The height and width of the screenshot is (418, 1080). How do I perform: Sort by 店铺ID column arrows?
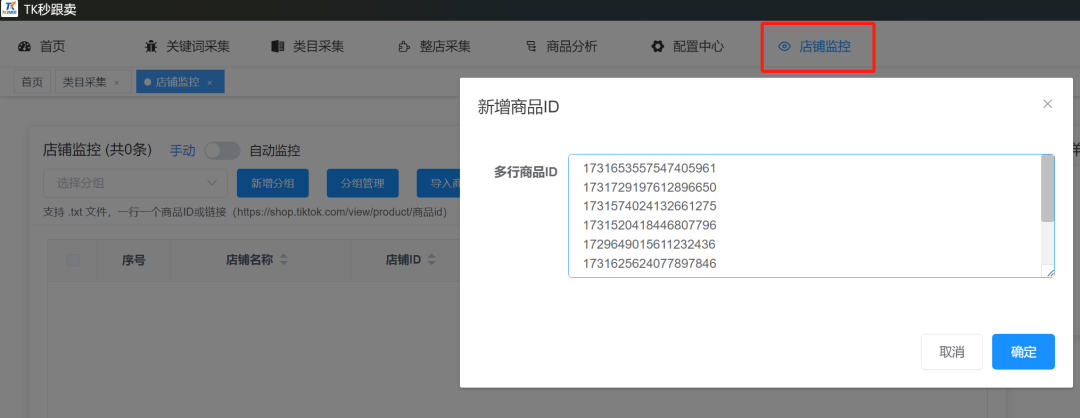pos(429,260)
